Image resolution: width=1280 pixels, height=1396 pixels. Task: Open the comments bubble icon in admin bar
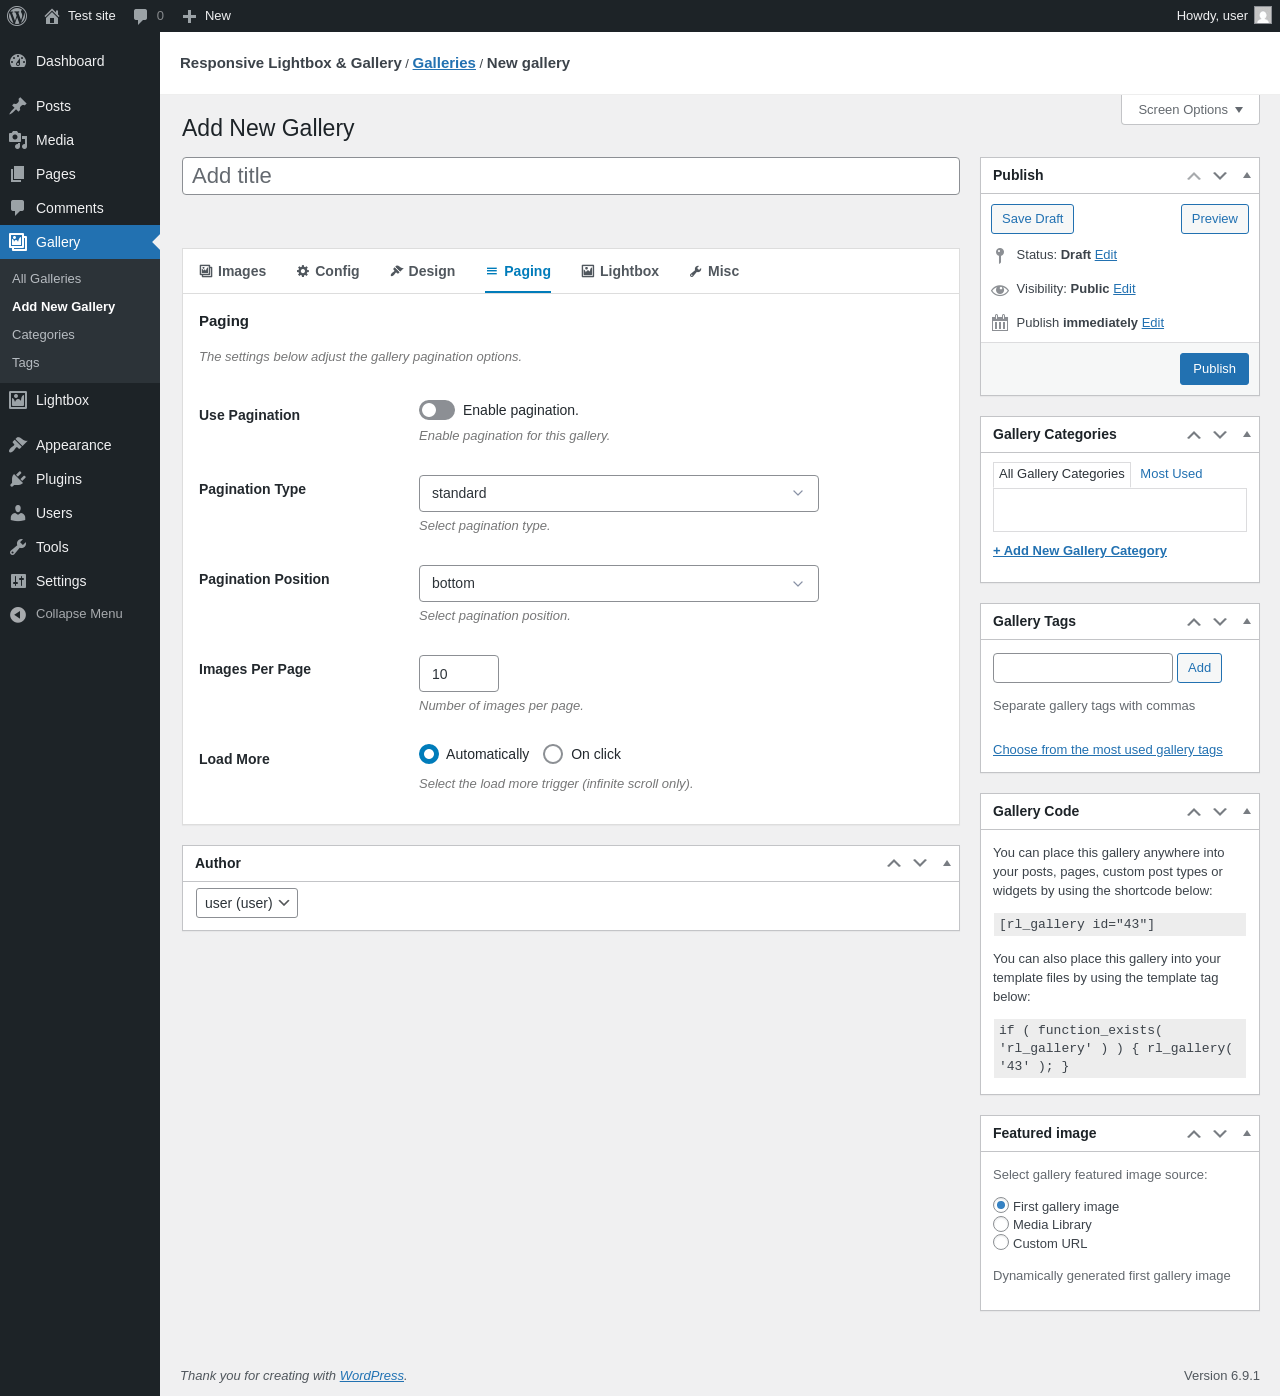(x=140, y=16)
